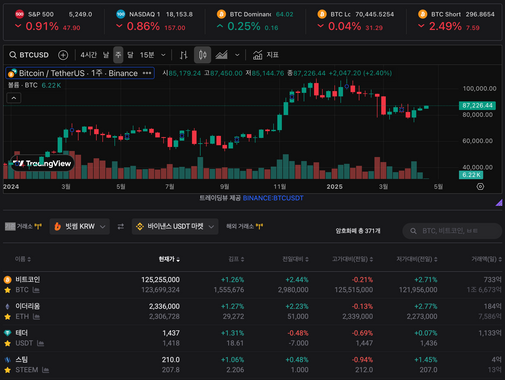Select the 4시간 timeframe
The height and width of the screenshot is (380, 505).
point(88,55)
